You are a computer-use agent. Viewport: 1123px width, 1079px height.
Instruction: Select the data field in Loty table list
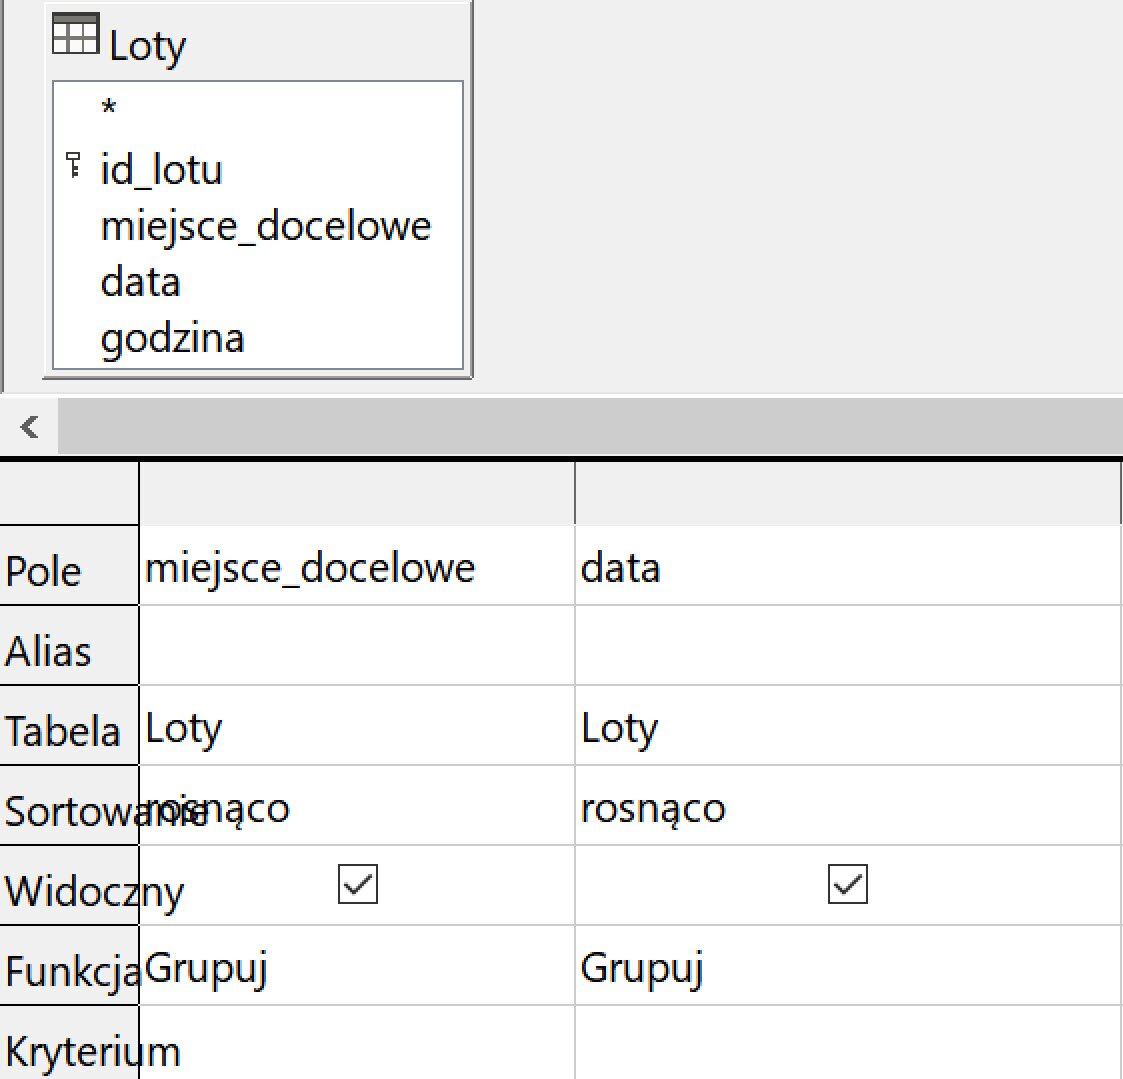click(140, 282)
